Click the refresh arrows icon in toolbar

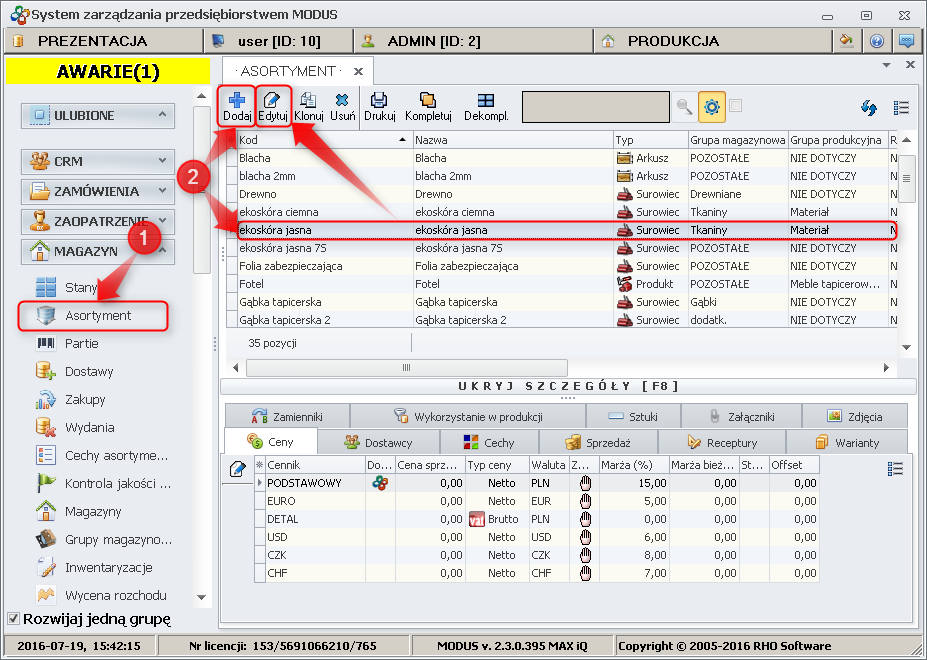(869, 108)
